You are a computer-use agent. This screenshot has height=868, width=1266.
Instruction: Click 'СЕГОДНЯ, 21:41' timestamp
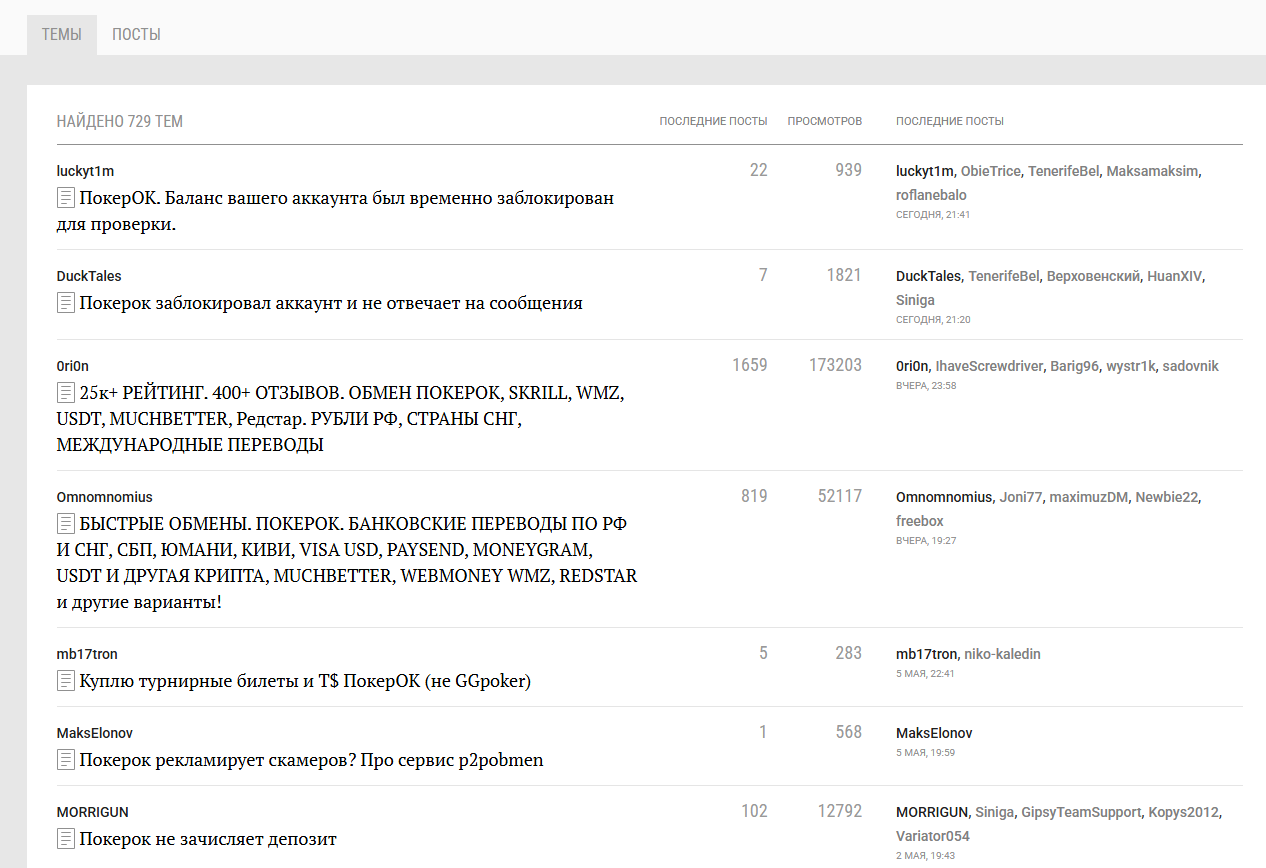pos(933,215)
